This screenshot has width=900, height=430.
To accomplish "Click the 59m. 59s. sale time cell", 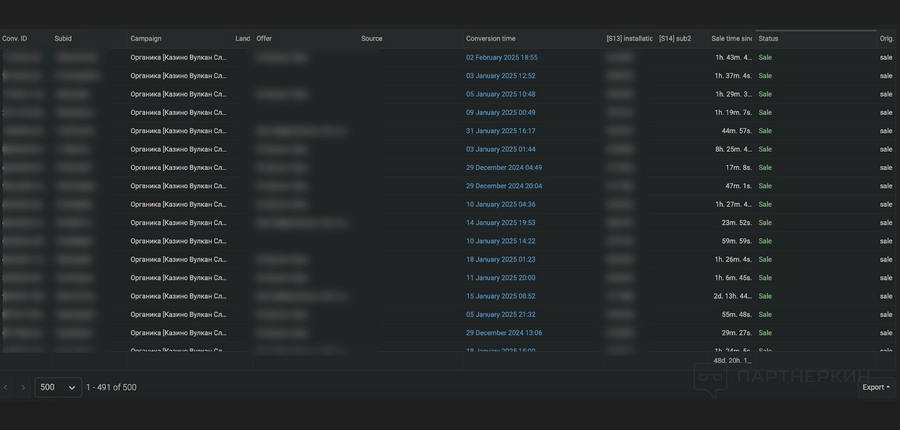I will tap(736, 241).
